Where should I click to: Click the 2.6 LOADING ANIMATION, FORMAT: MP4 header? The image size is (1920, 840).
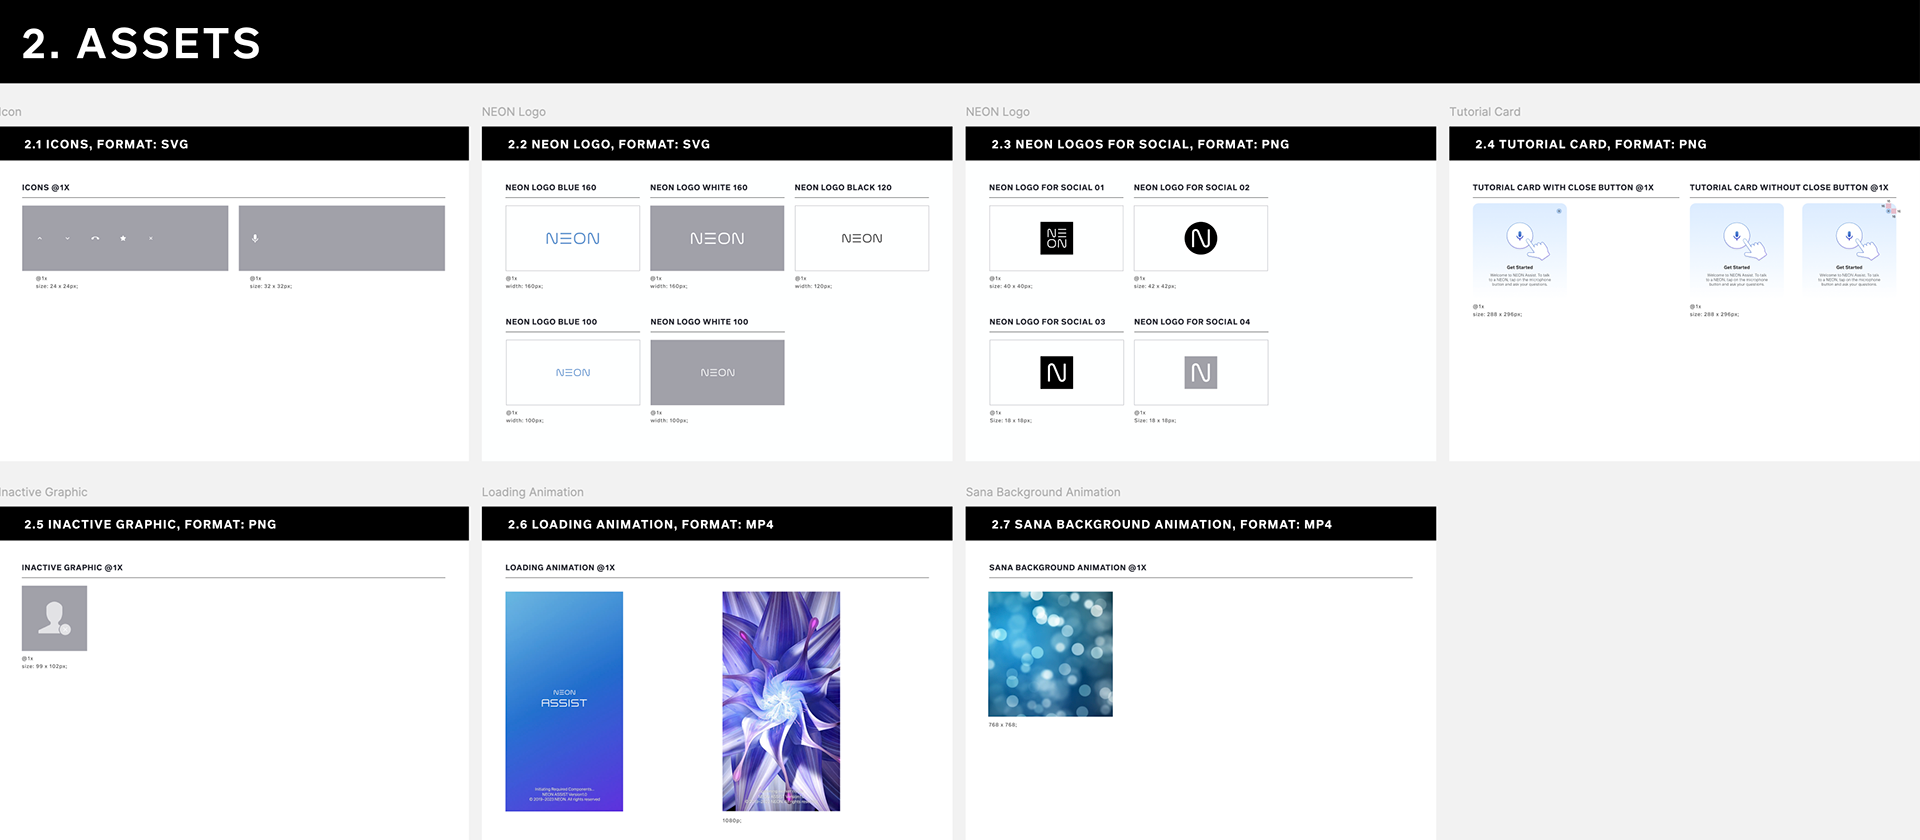click(x=641, y=524)
